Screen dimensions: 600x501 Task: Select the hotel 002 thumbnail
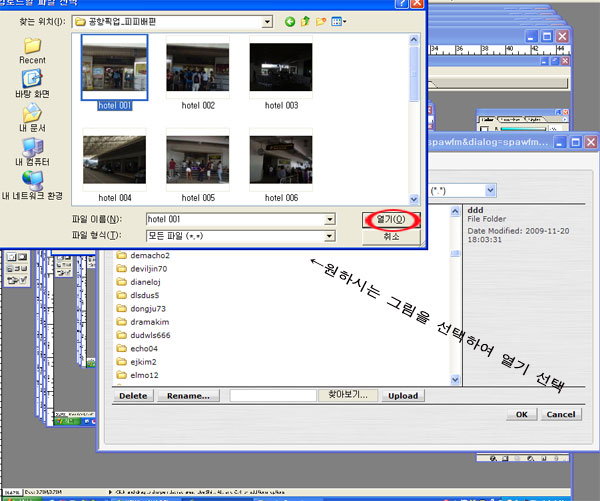tap(196, 68)
